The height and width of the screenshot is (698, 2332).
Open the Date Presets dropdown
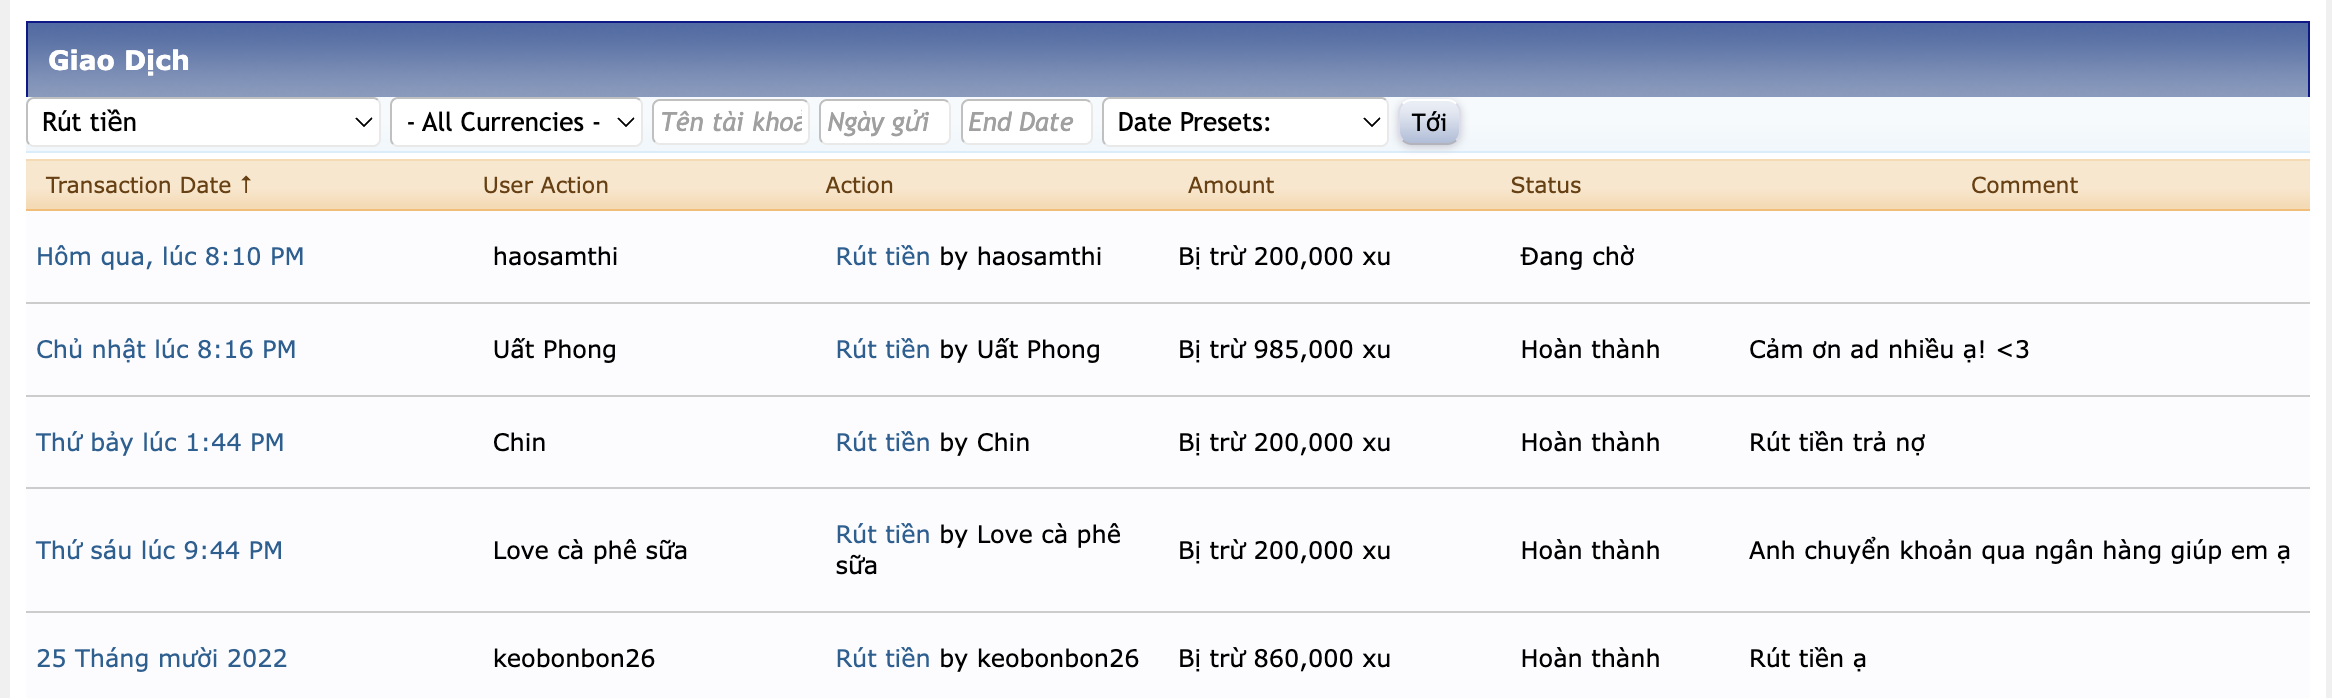1244,122
